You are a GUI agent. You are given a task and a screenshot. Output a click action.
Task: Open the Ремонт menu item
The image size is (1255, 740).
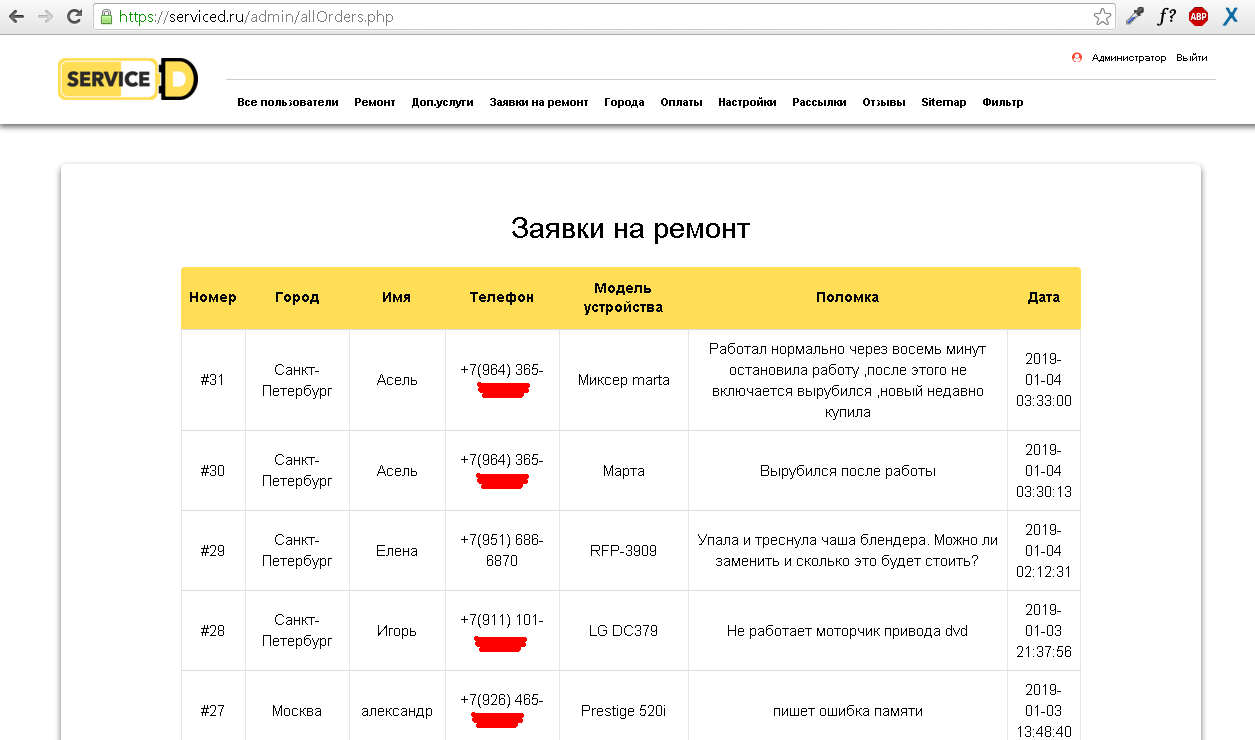375,102
